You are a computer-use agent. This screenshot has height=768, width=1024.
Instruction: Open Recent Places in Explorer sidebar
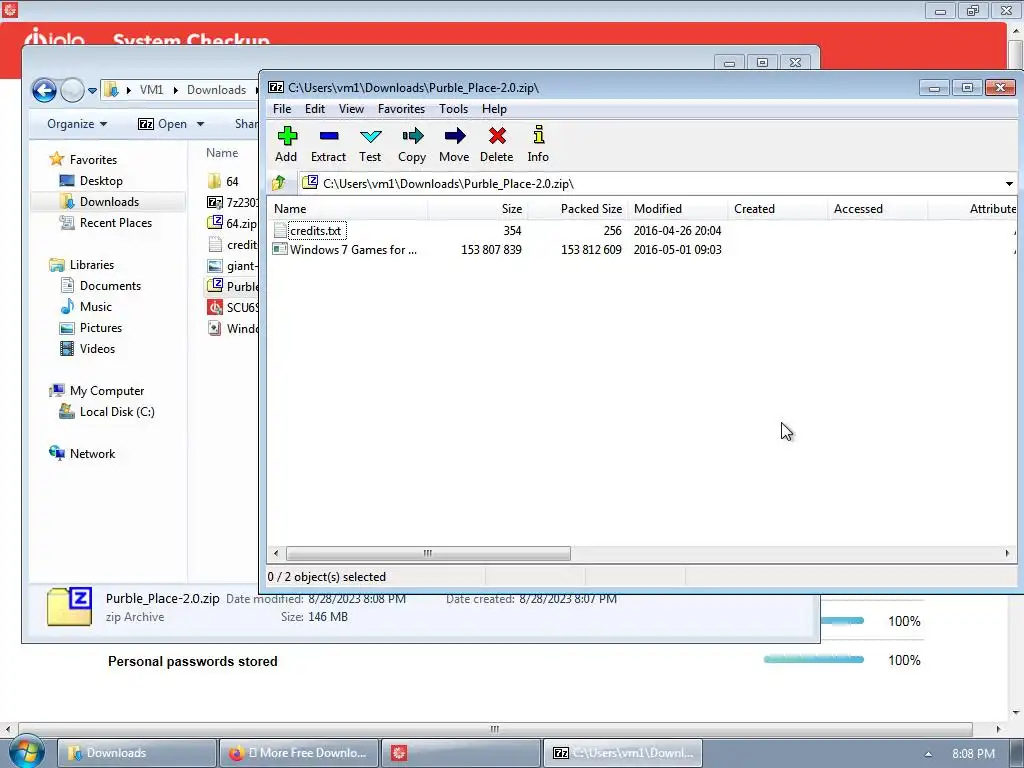(x=106, y=223)
